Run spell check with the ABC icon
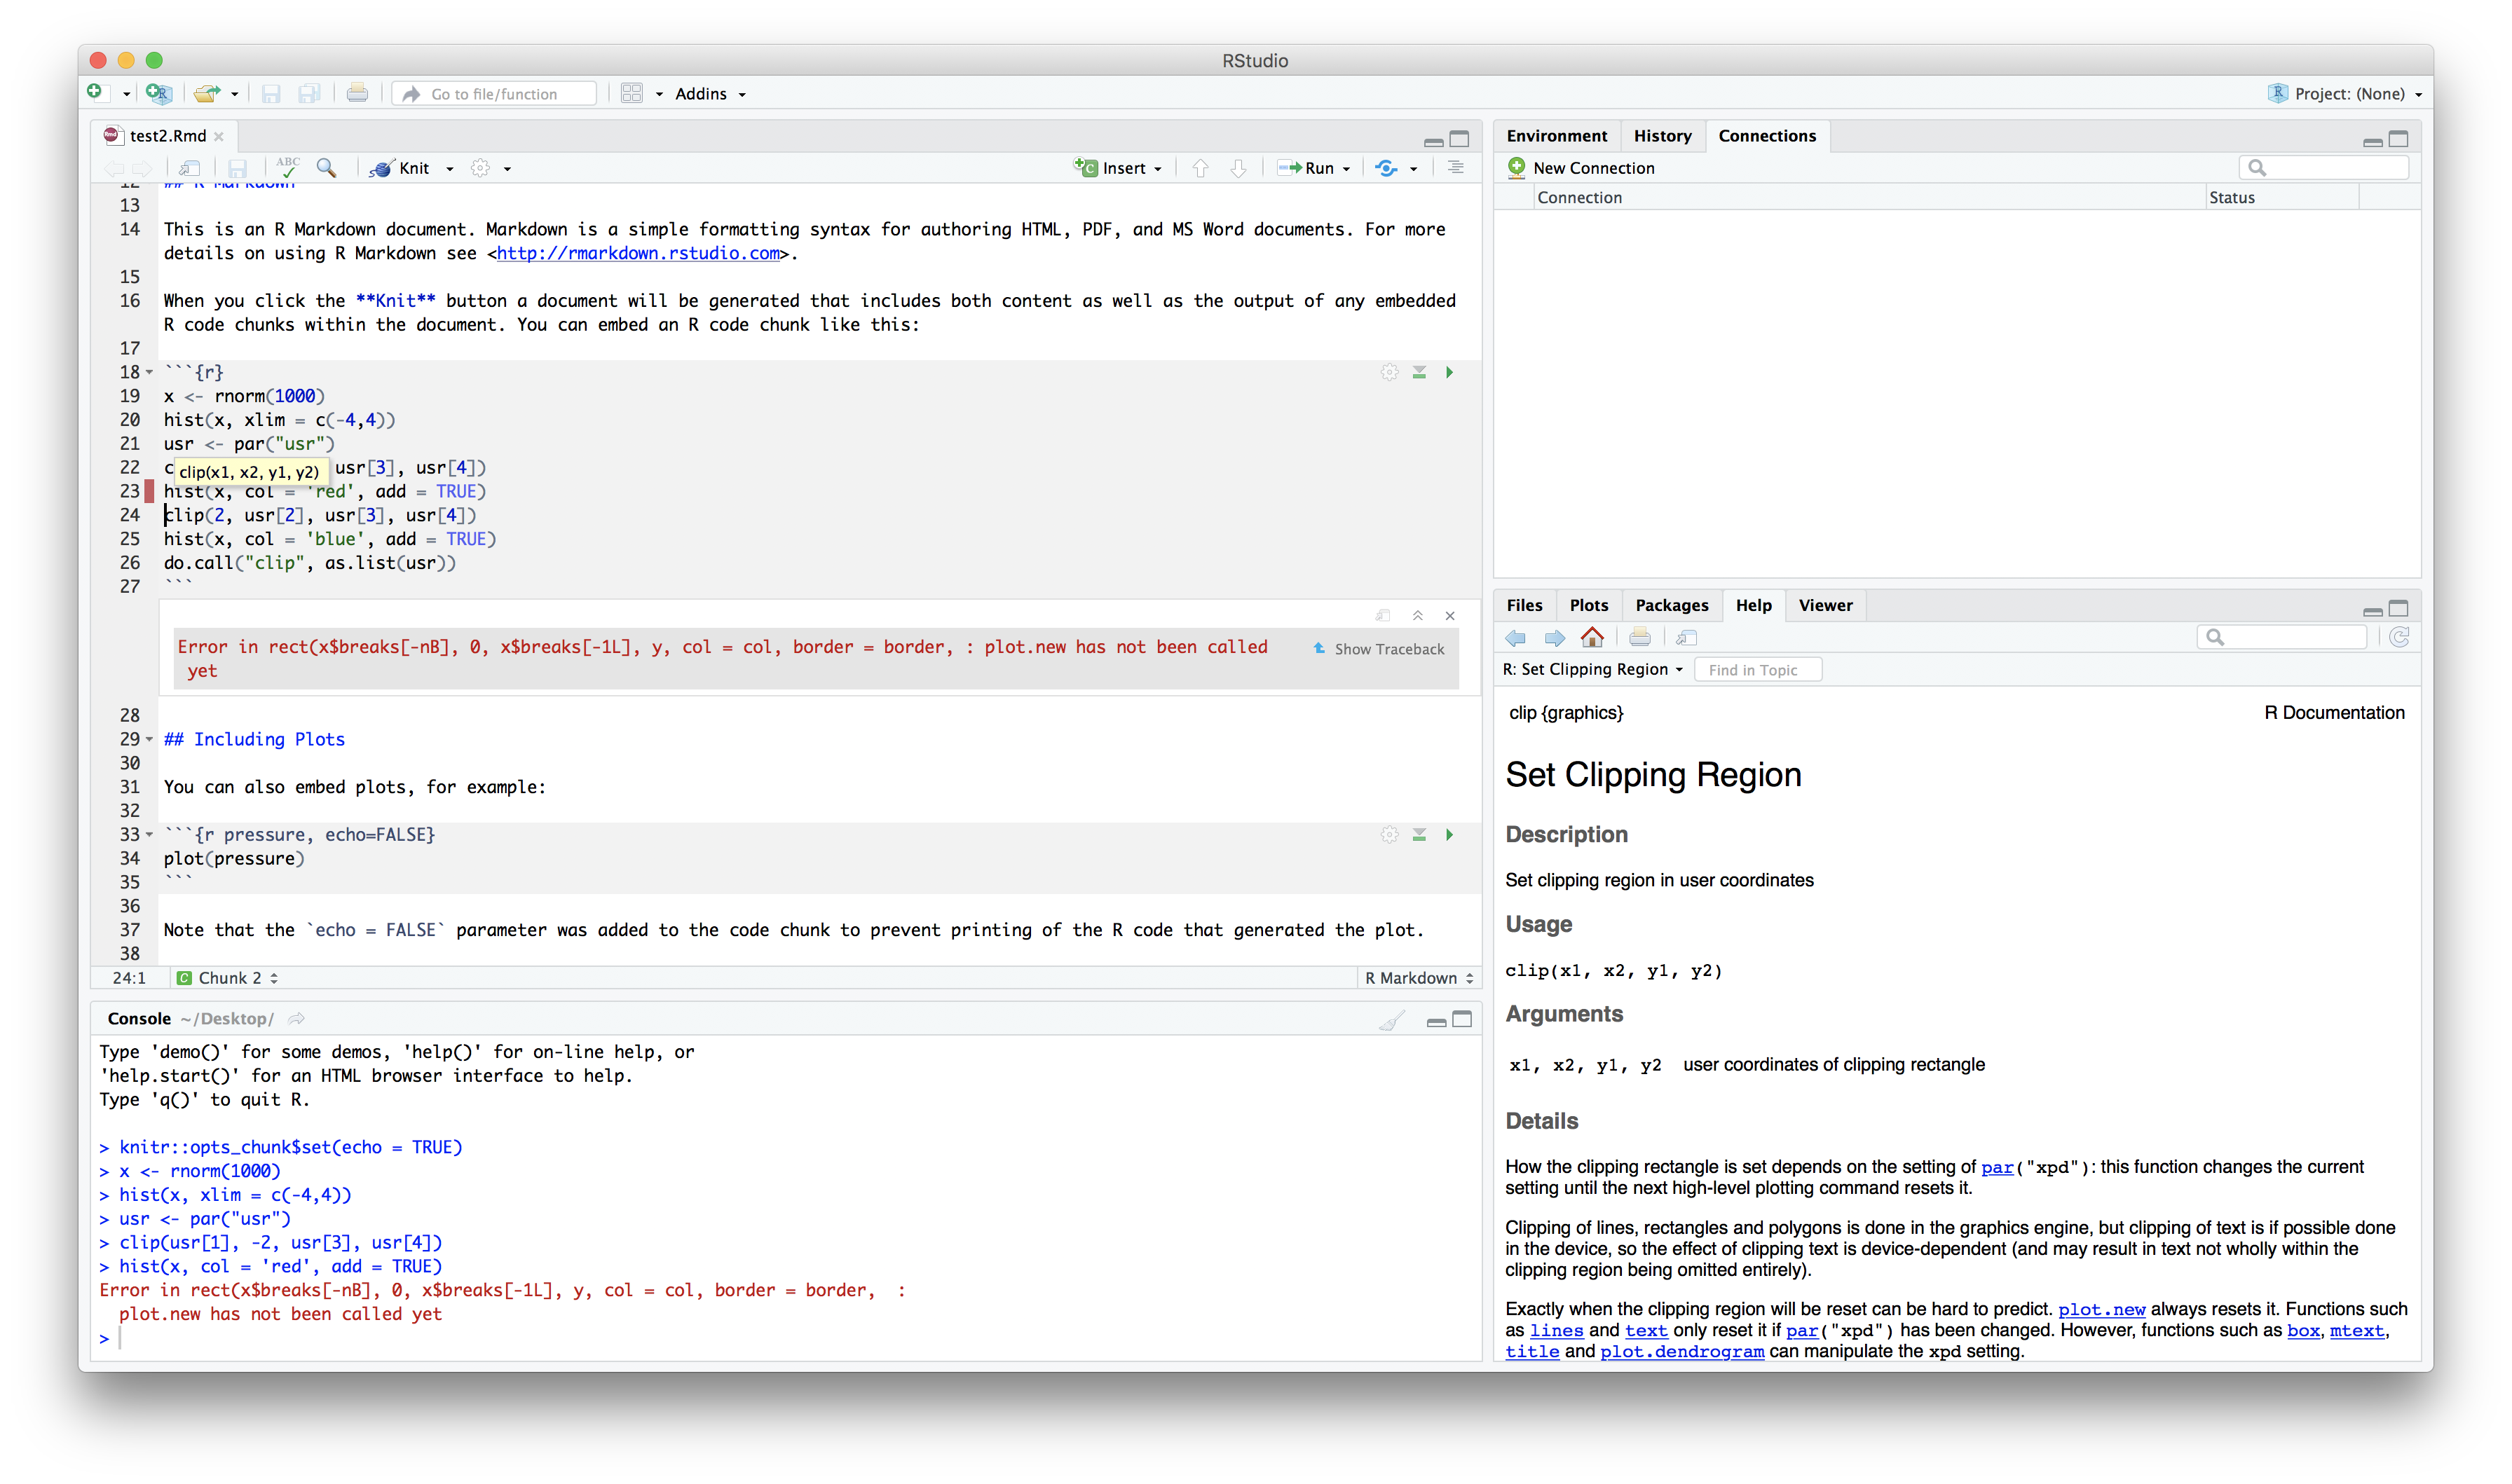The width and height of the screenshot is (2512, 1484). click(x=288, y=167)
